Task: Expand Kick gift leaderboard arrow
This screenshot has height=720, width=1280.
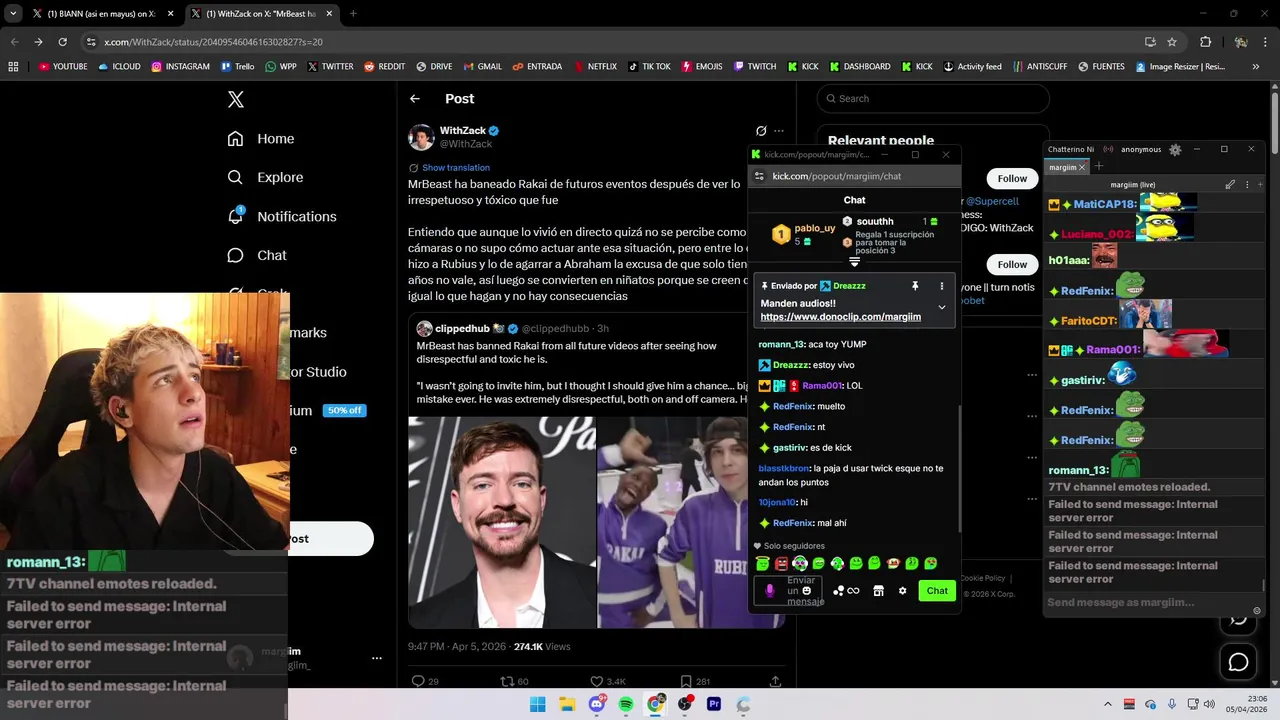Action: pyautogui.click(x=854, y=262)
